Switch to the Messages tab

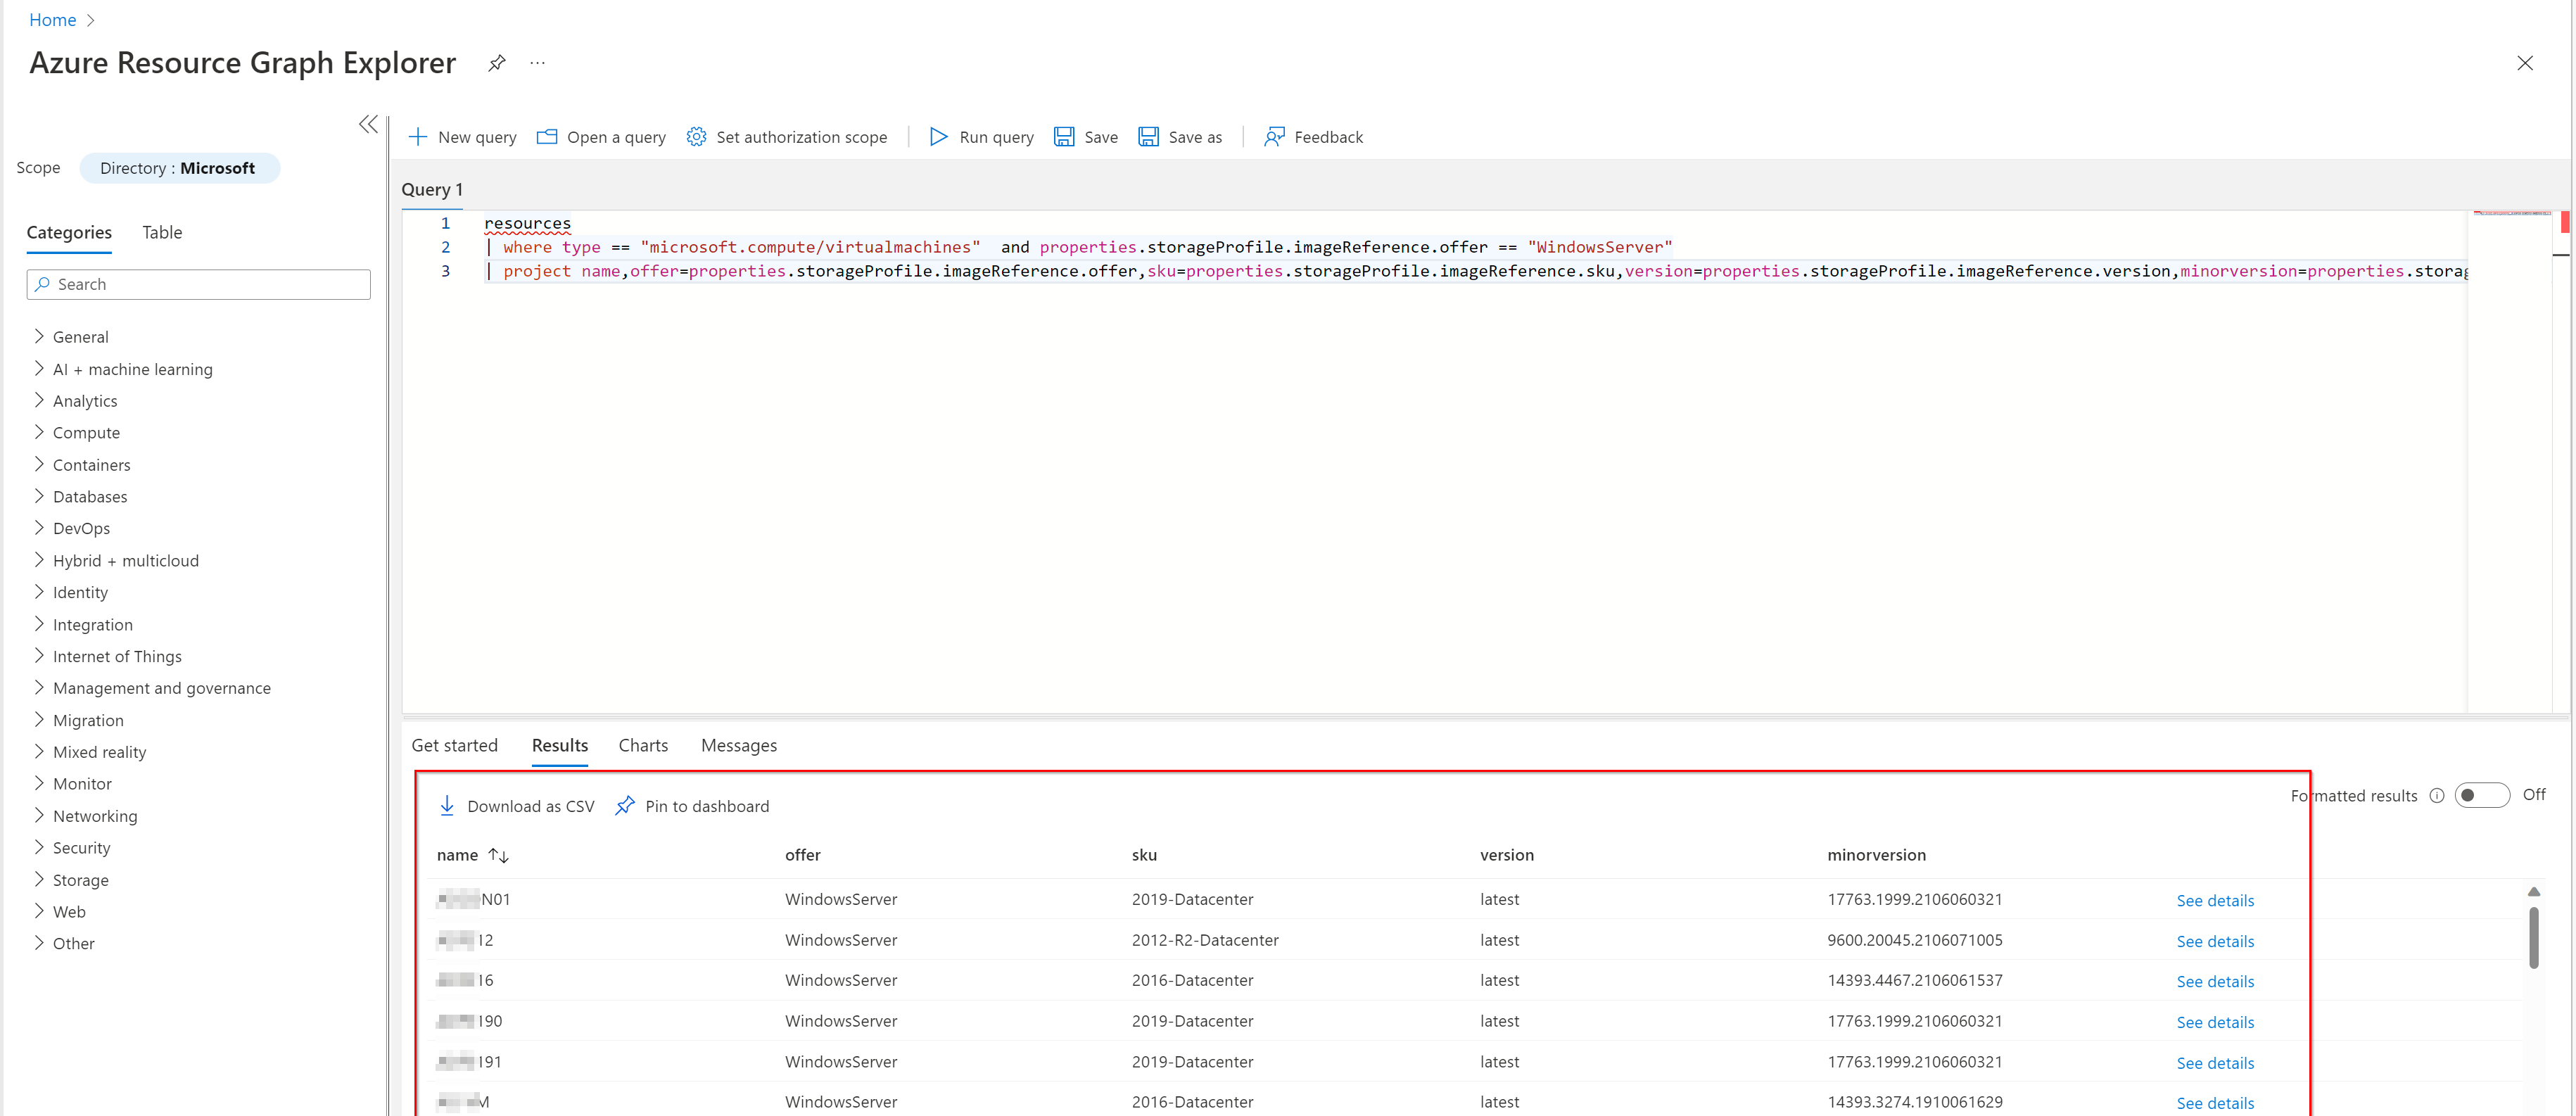click(737, 744)
